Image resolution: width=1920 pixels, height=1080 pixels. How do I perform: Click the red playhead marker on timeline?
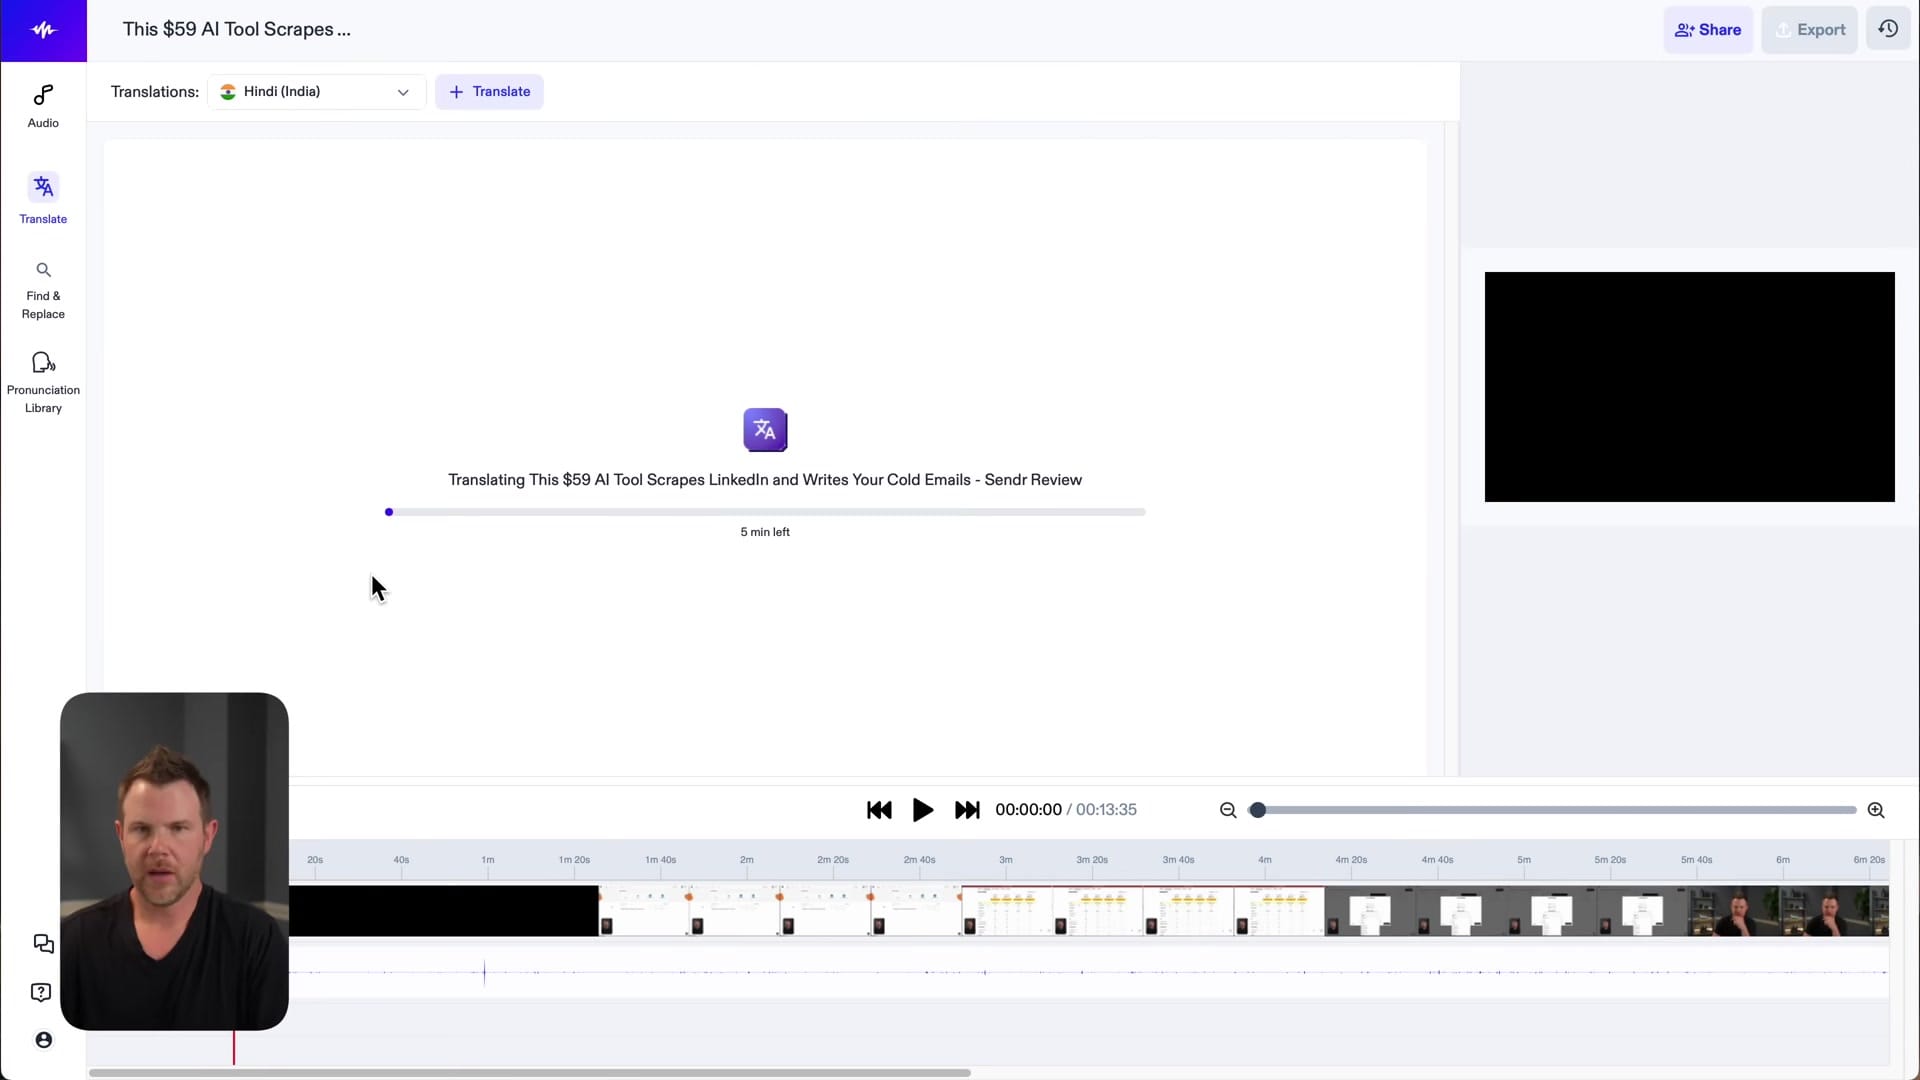[234, 1048]
